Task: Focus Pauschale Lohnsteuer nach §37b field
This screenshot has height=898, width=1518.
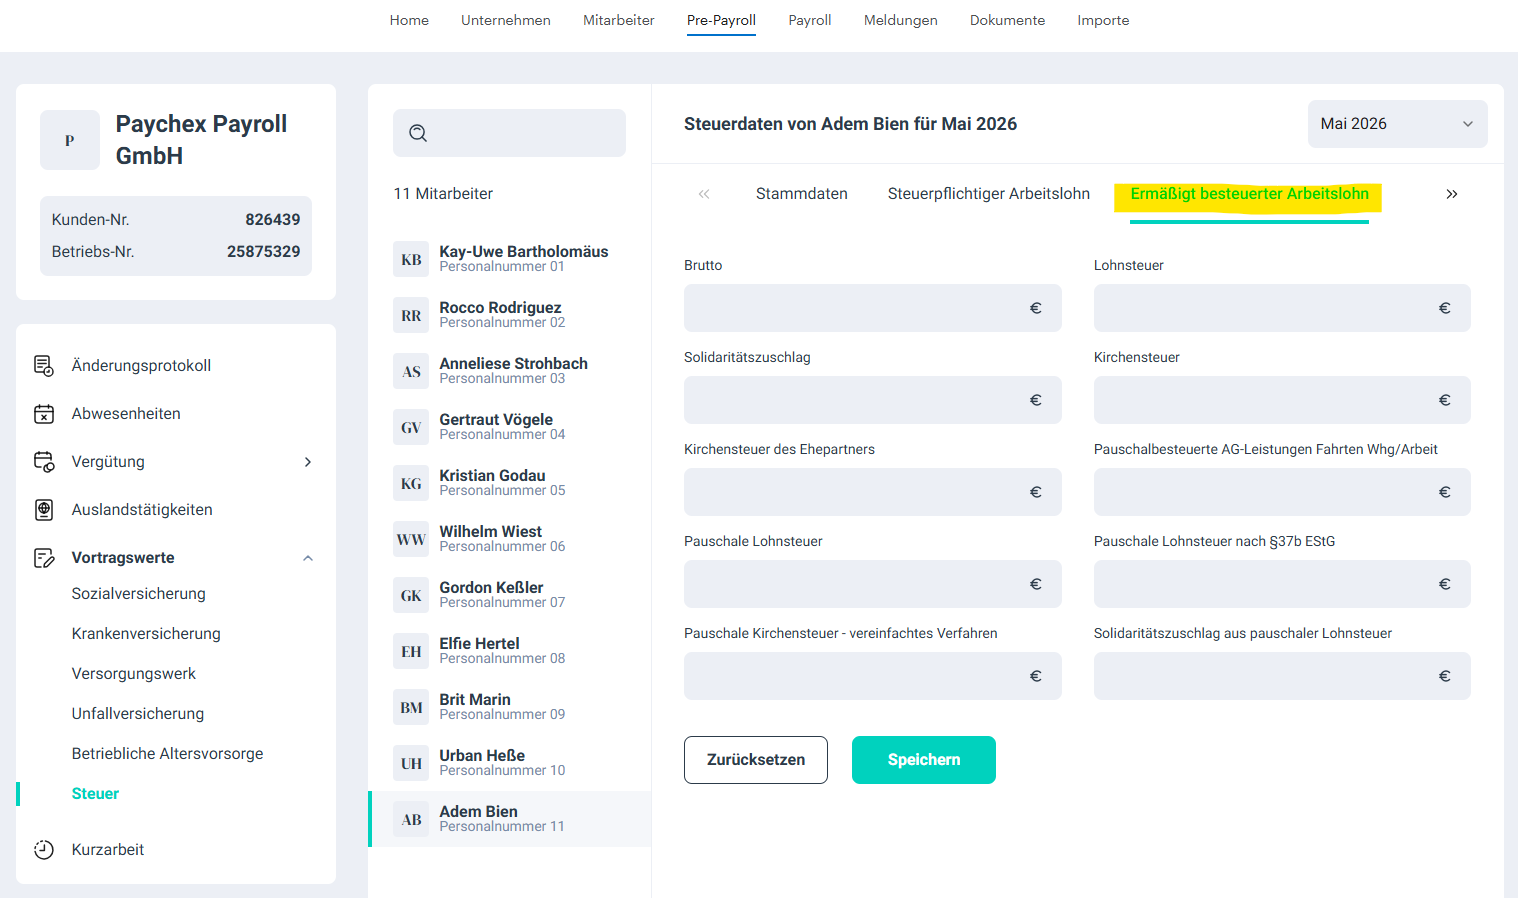Action: (x=1282, y=584)
